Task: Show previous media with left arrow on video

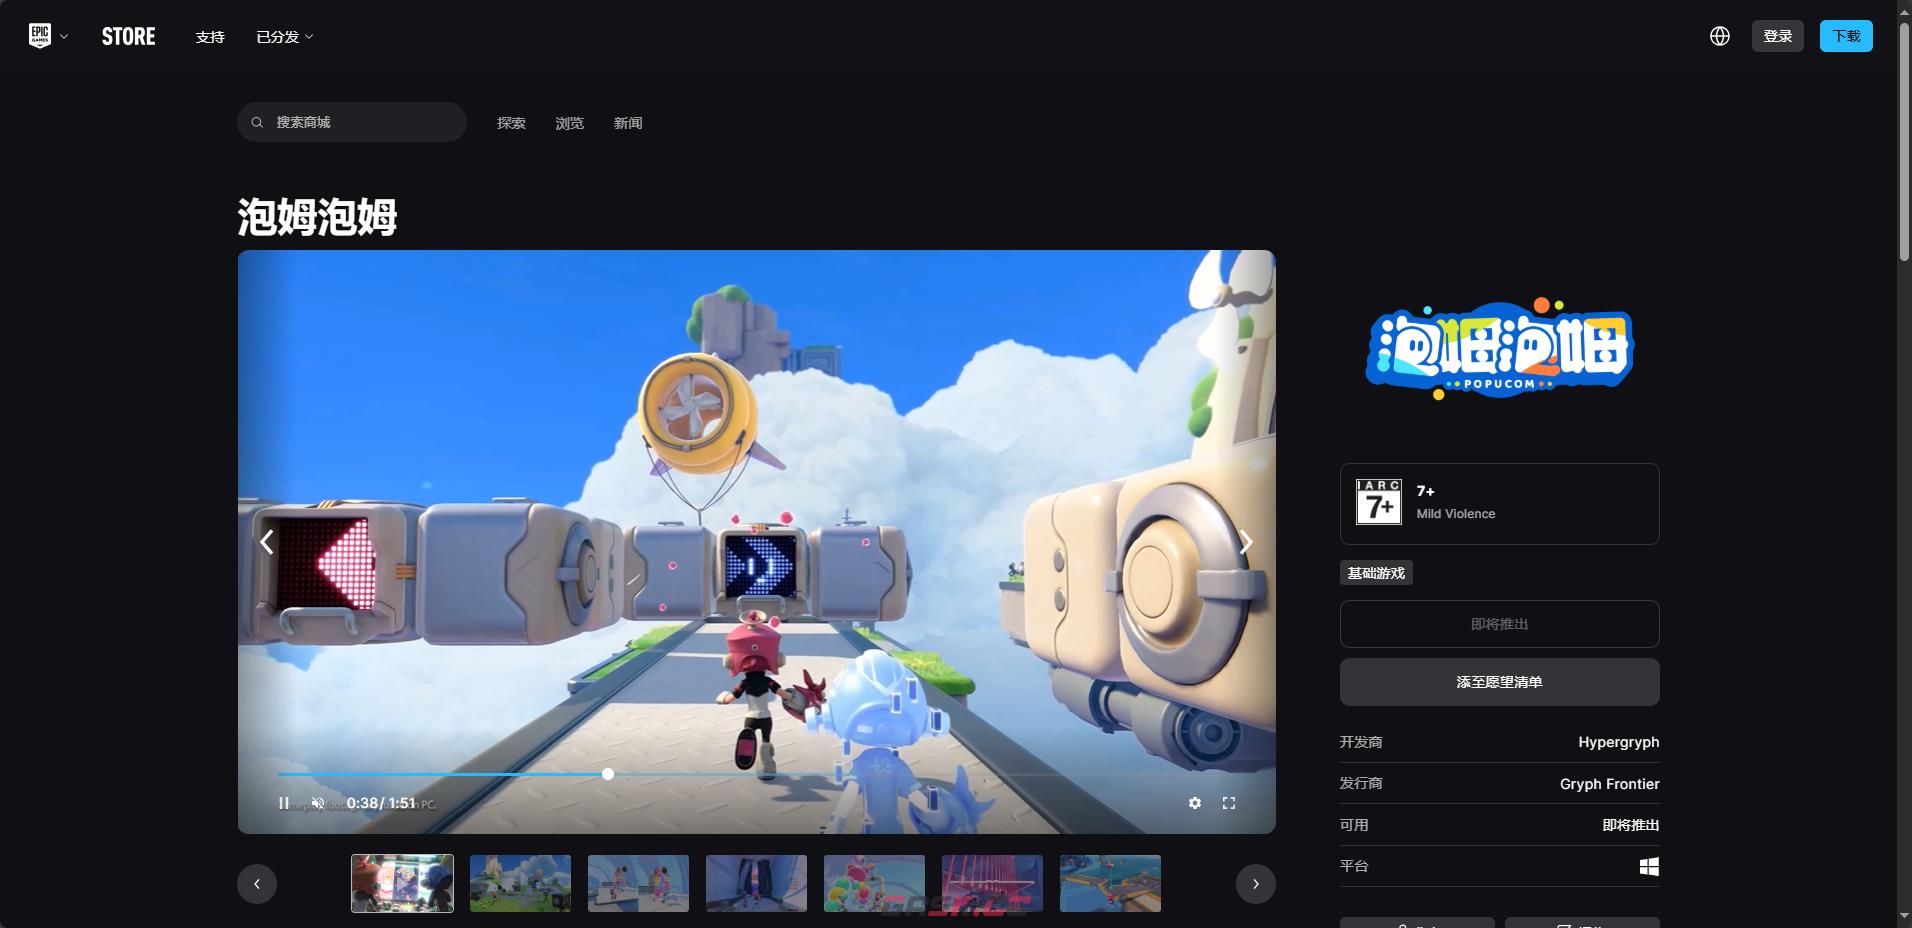Action: (267, 542)
